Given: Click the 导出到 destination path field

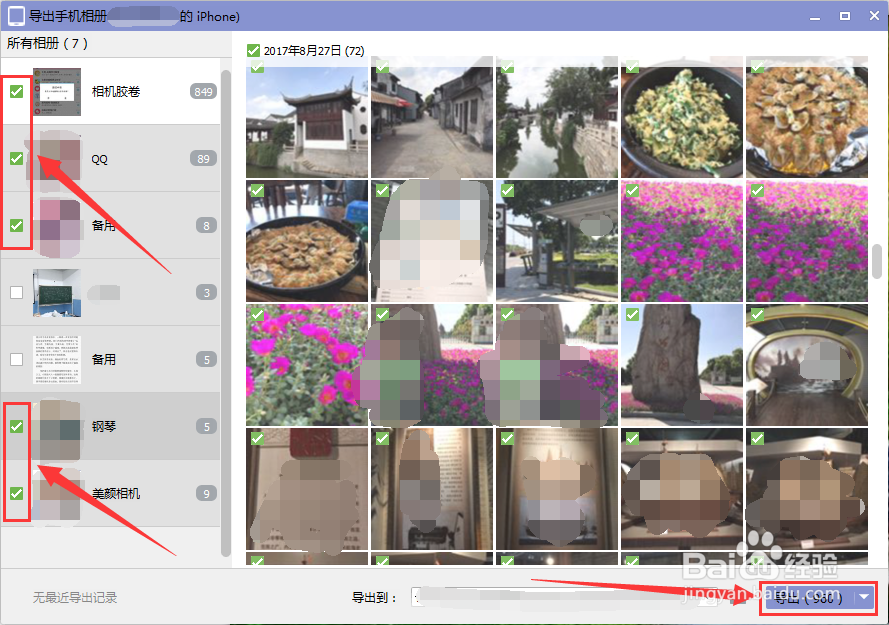Looking at the screenshot, I should [x=565, y=597].
